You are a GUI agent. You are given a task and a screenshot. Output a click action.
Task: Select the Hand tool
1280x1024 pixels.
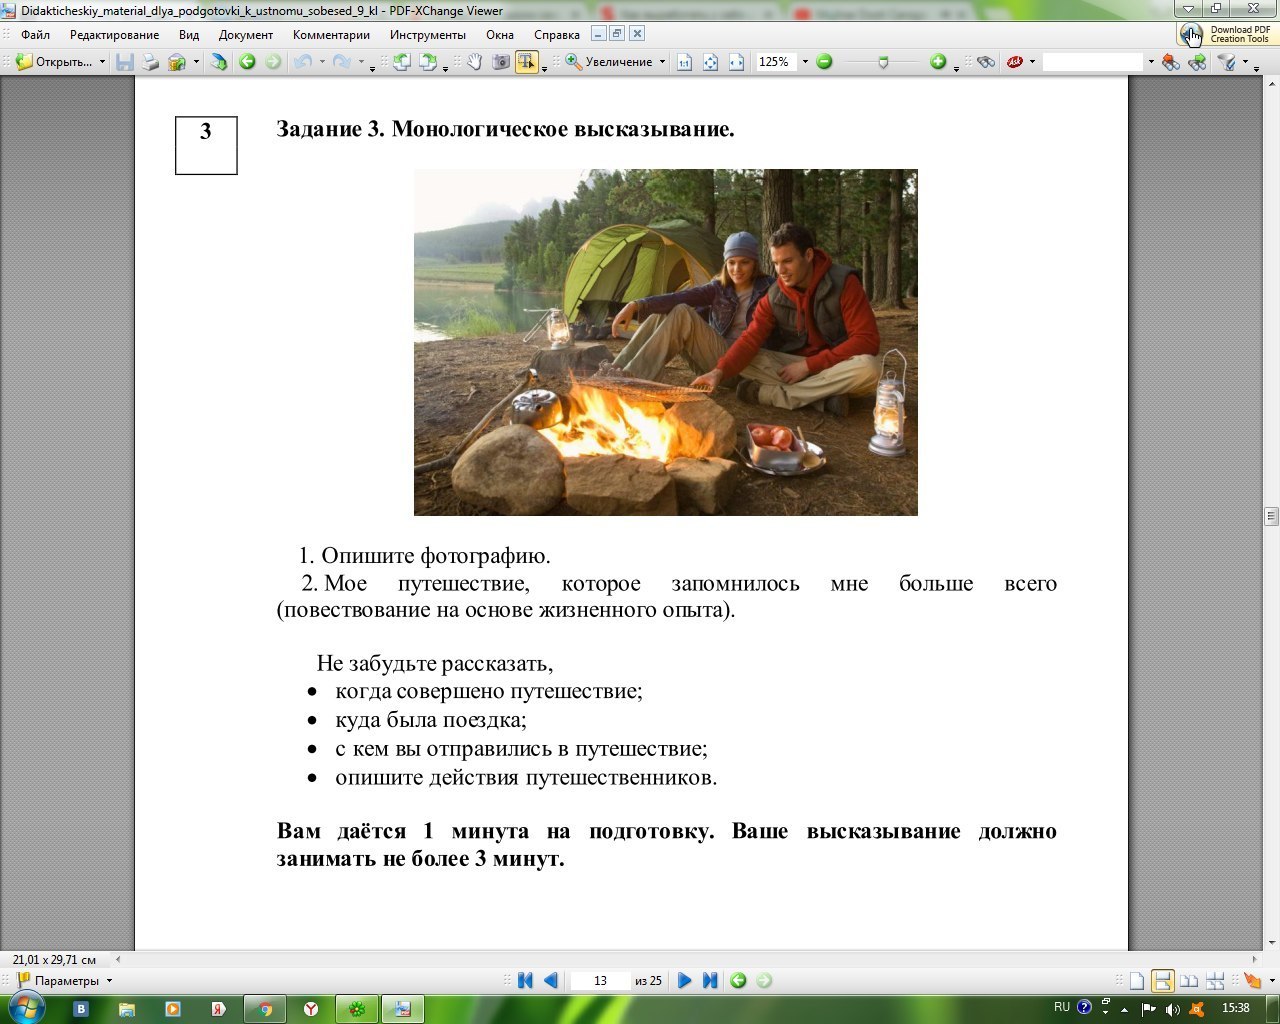(x=474, y=62)
